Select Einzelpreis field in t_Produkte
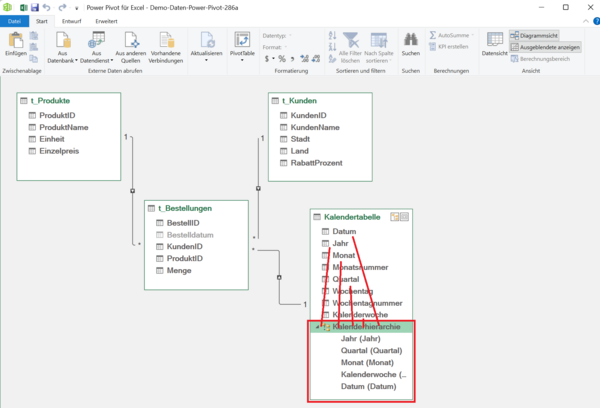This screenshot has height=408, width=600. (x=58, y=151)
